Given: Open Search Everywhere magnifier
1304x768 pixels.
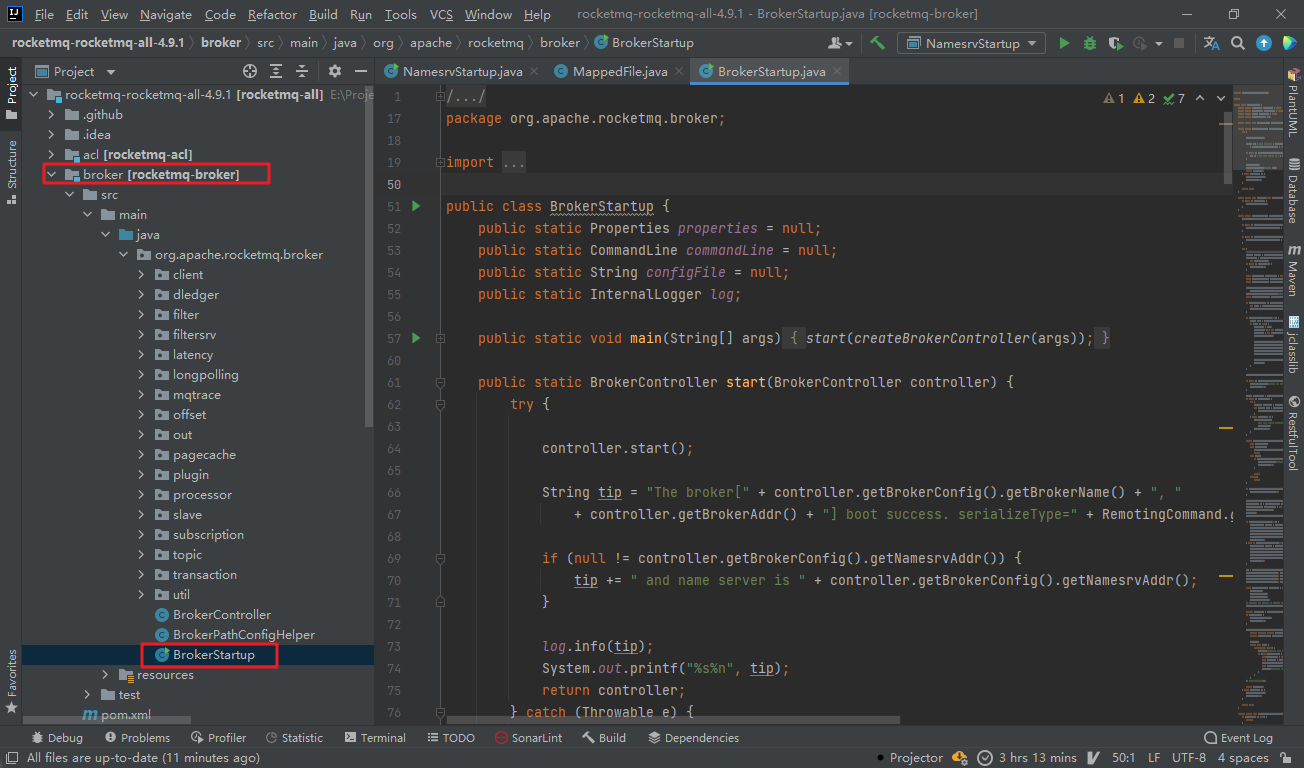Looking at the screenshot, I should coord(1238,43).
